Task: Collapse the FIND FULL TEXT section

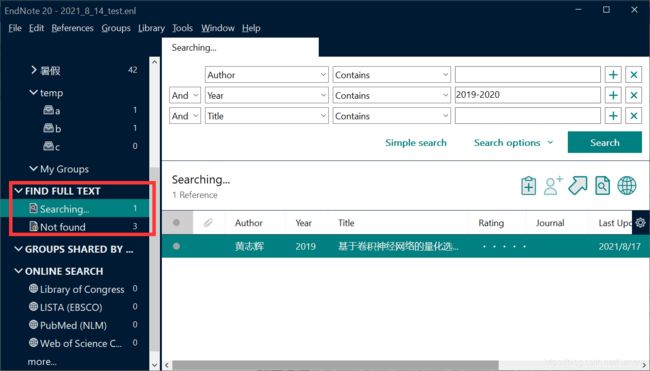Action: click(19, 191)
